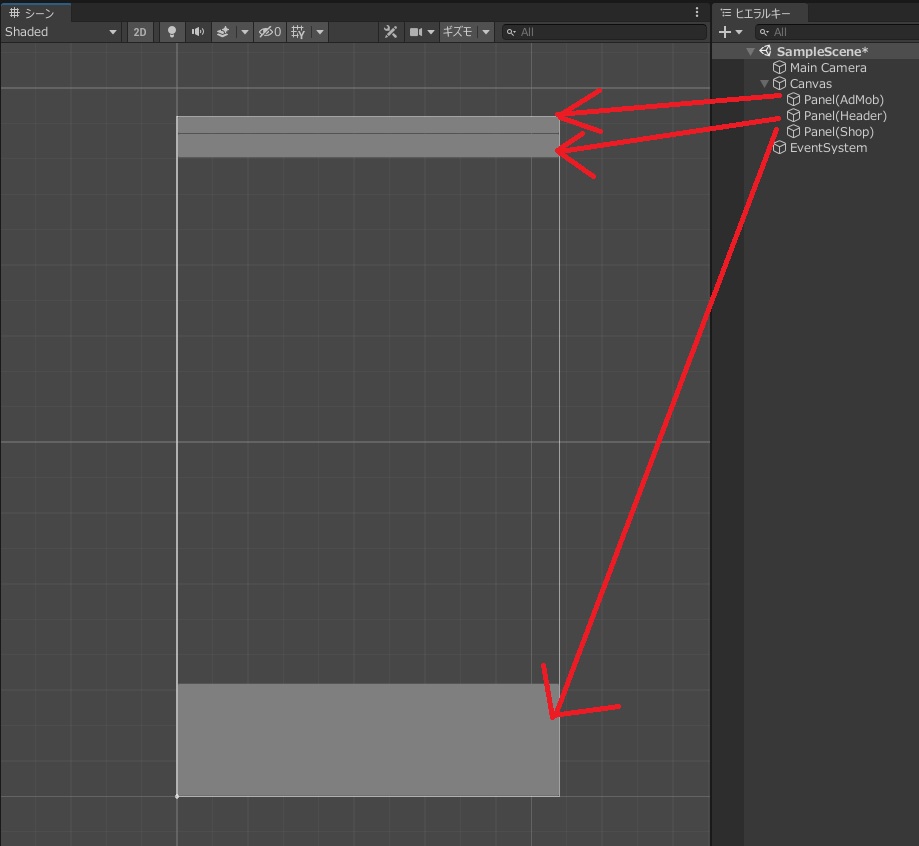Click the component tools wrench icon
Viewport: 919px width, 846px height.
coord(391,32)
